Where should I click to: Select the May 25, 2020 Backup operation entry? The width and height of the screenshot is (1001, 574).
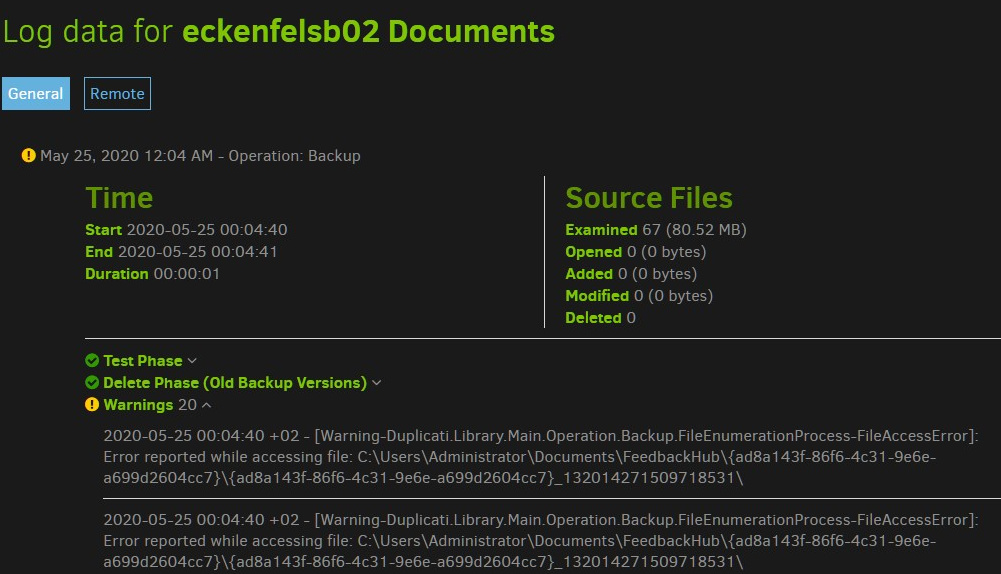coord(200,156)
